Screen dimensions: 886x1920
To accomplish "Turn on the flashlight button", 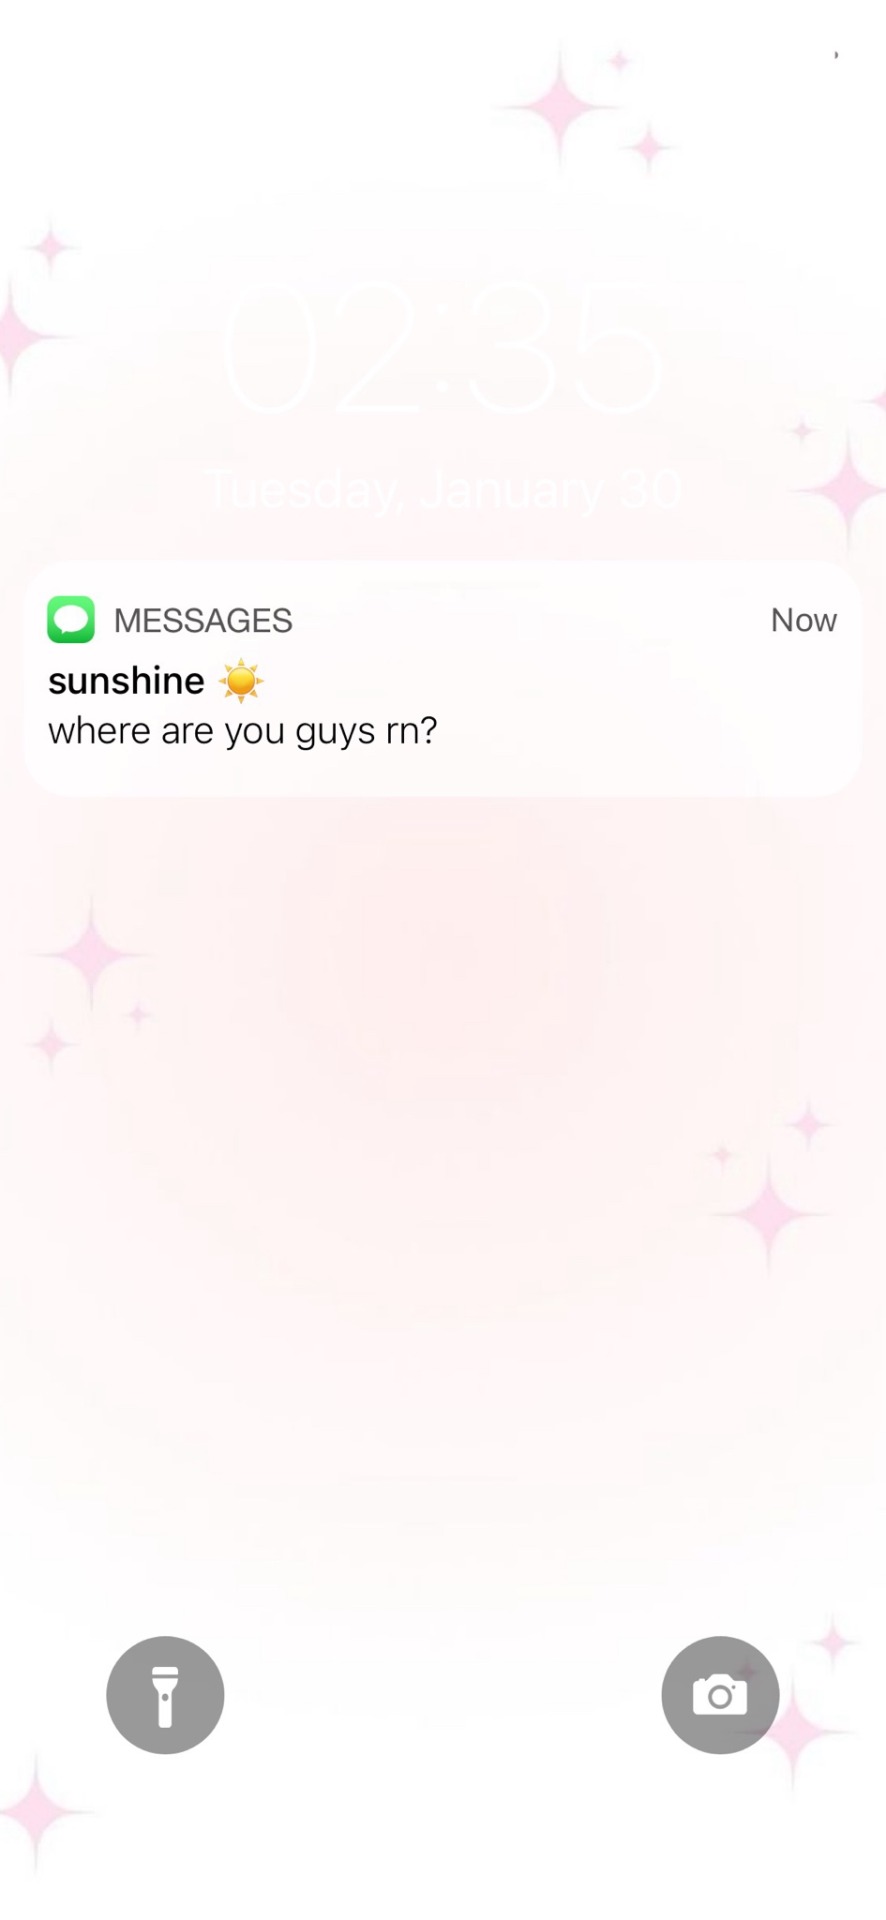I will pos(165,1695).
